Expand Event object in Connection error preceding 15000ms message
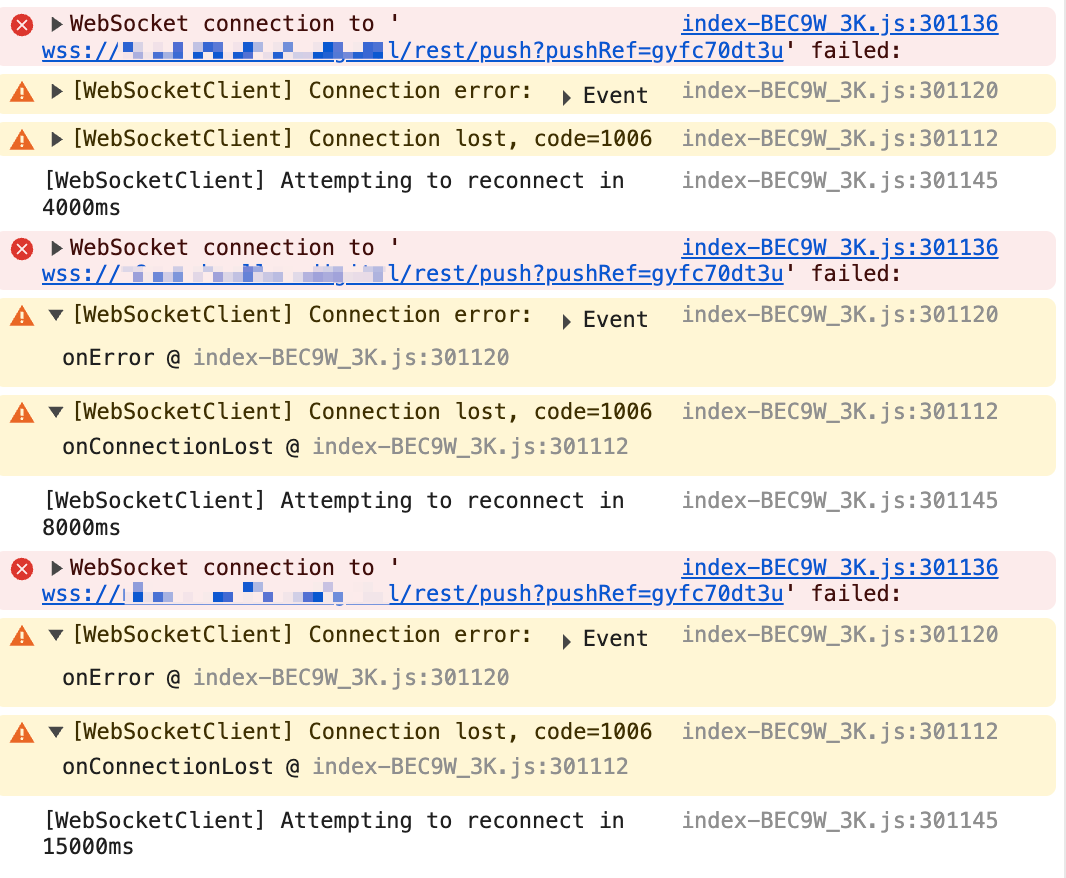The width and height of the screenshot is (1066, 878). [566, 641]
